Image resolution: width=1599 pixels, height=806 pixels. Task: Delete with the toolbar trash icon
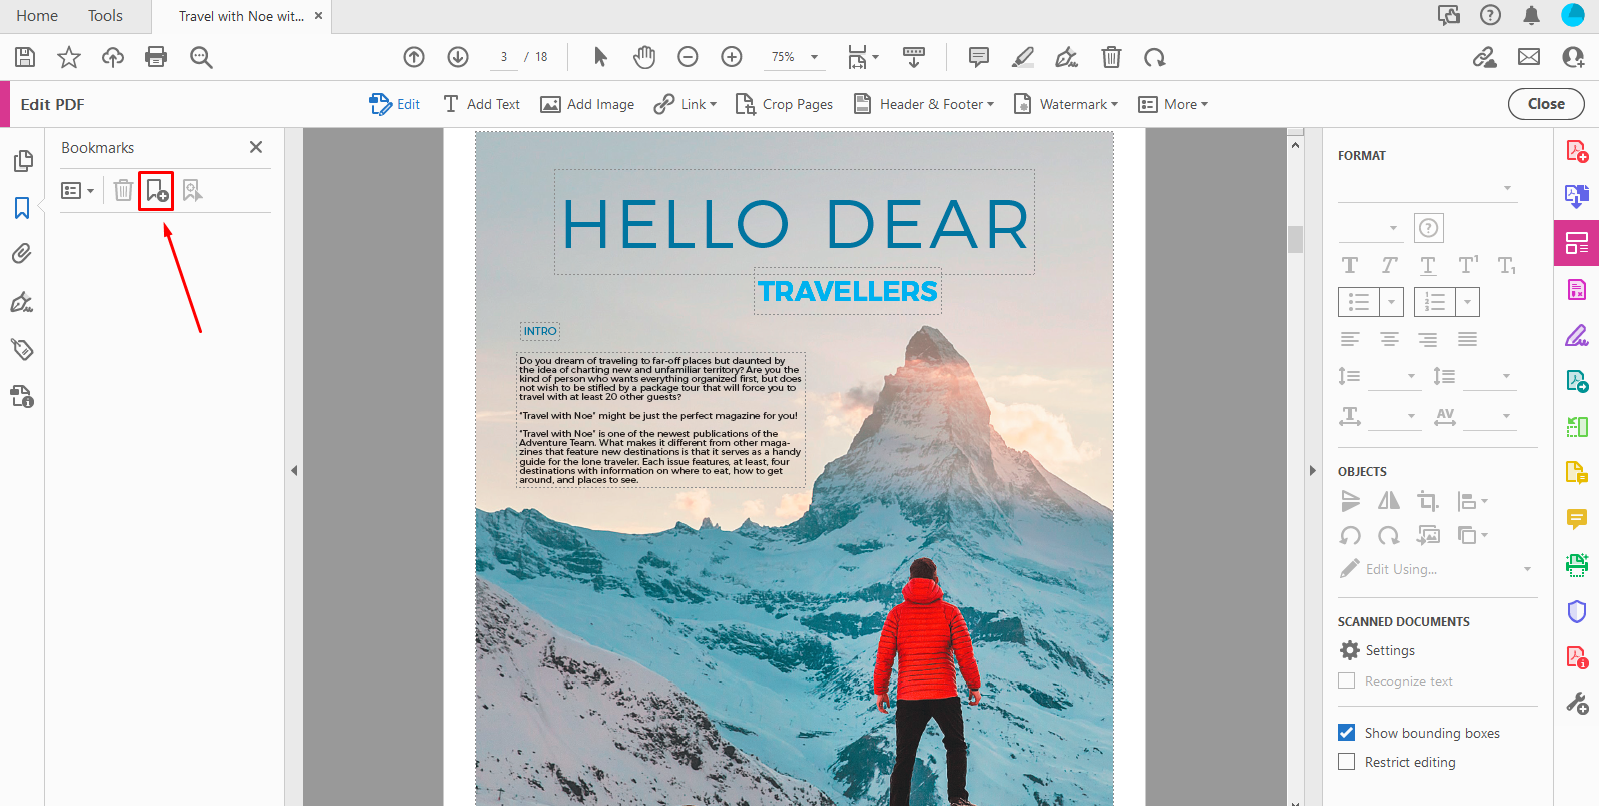tap(1111, 57)
